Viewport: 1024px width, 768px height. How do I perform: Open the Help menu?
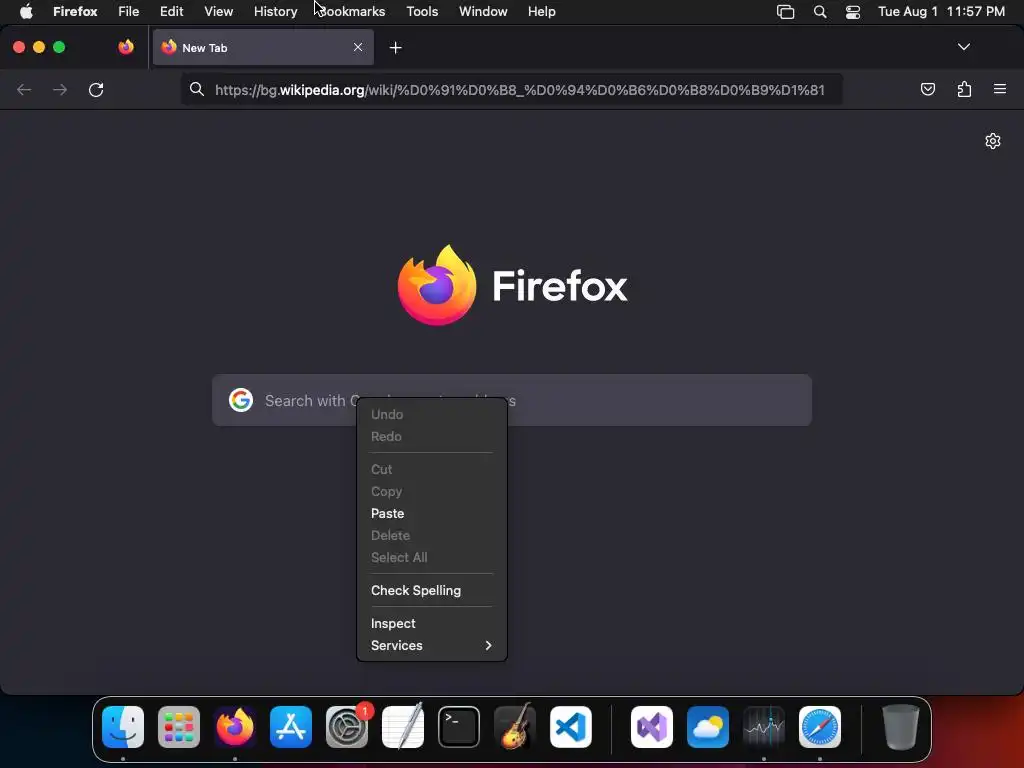click(x=541, y=11)
